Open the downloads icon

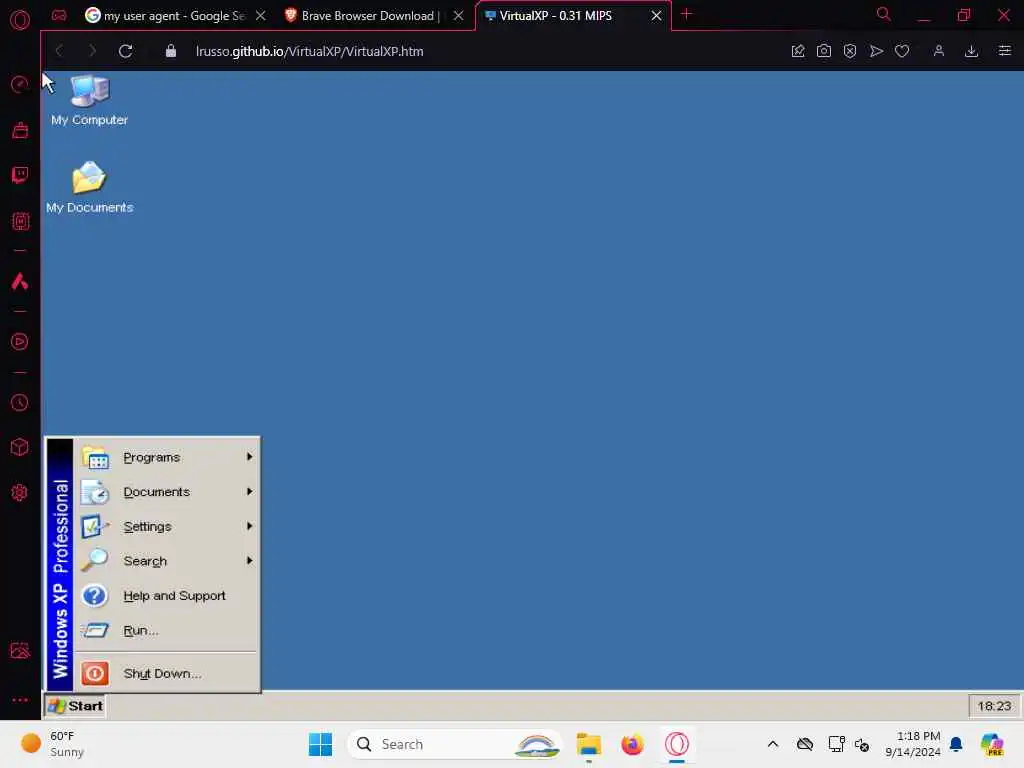pyautogui.click(x=971, y=51)
